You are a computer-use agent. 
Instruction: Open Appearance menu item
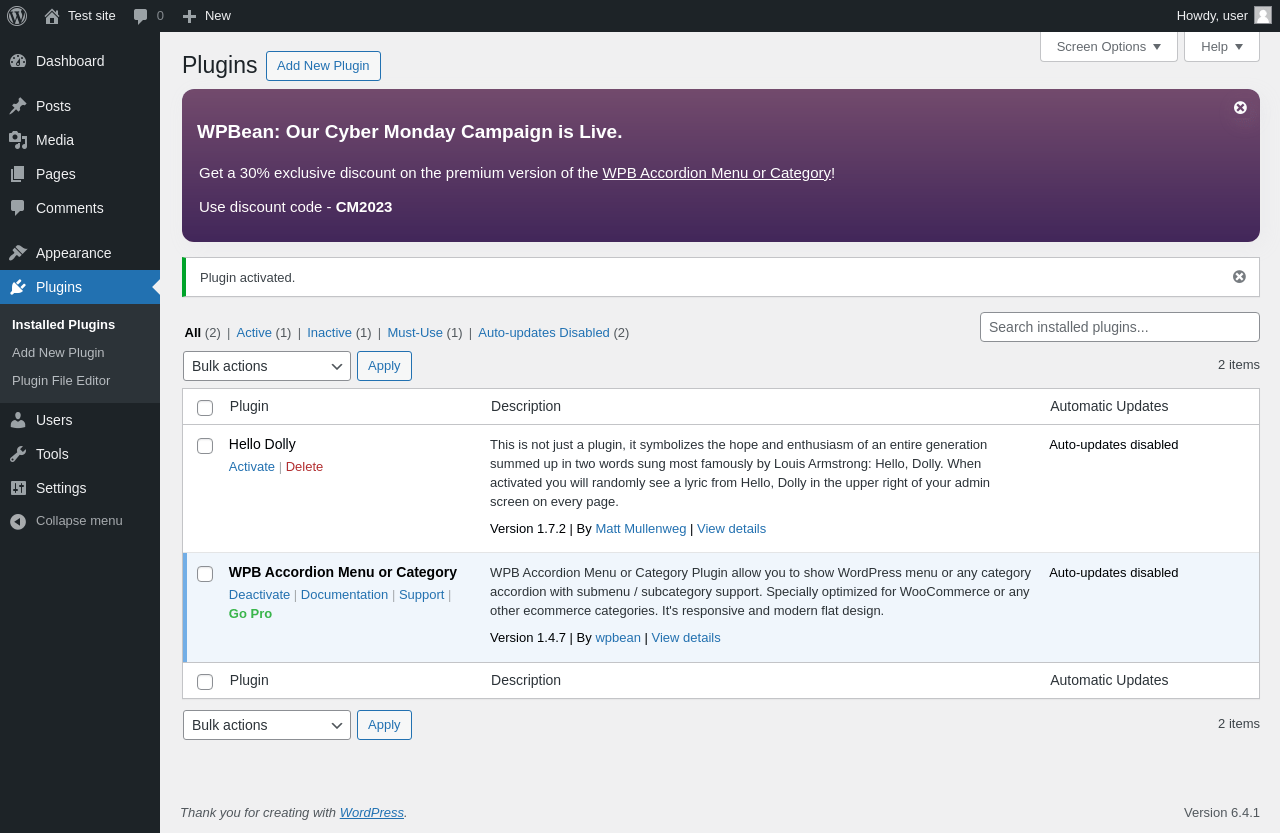pos(80,253)
